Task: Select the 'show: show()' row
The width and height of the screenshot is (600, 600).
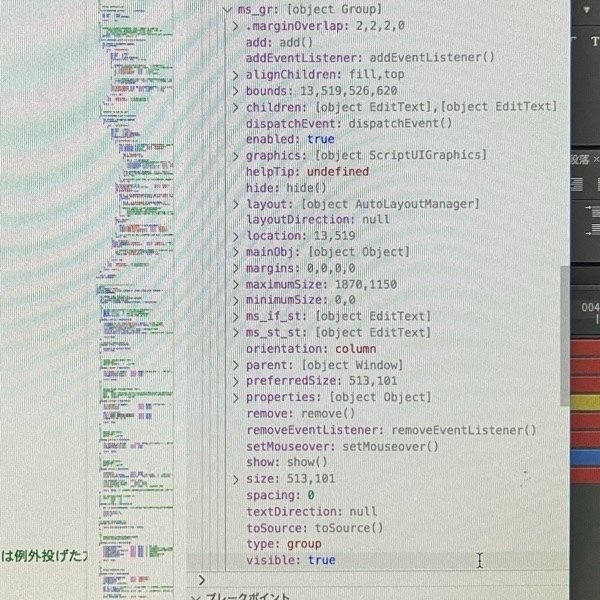Action: [x=287, y=462]
